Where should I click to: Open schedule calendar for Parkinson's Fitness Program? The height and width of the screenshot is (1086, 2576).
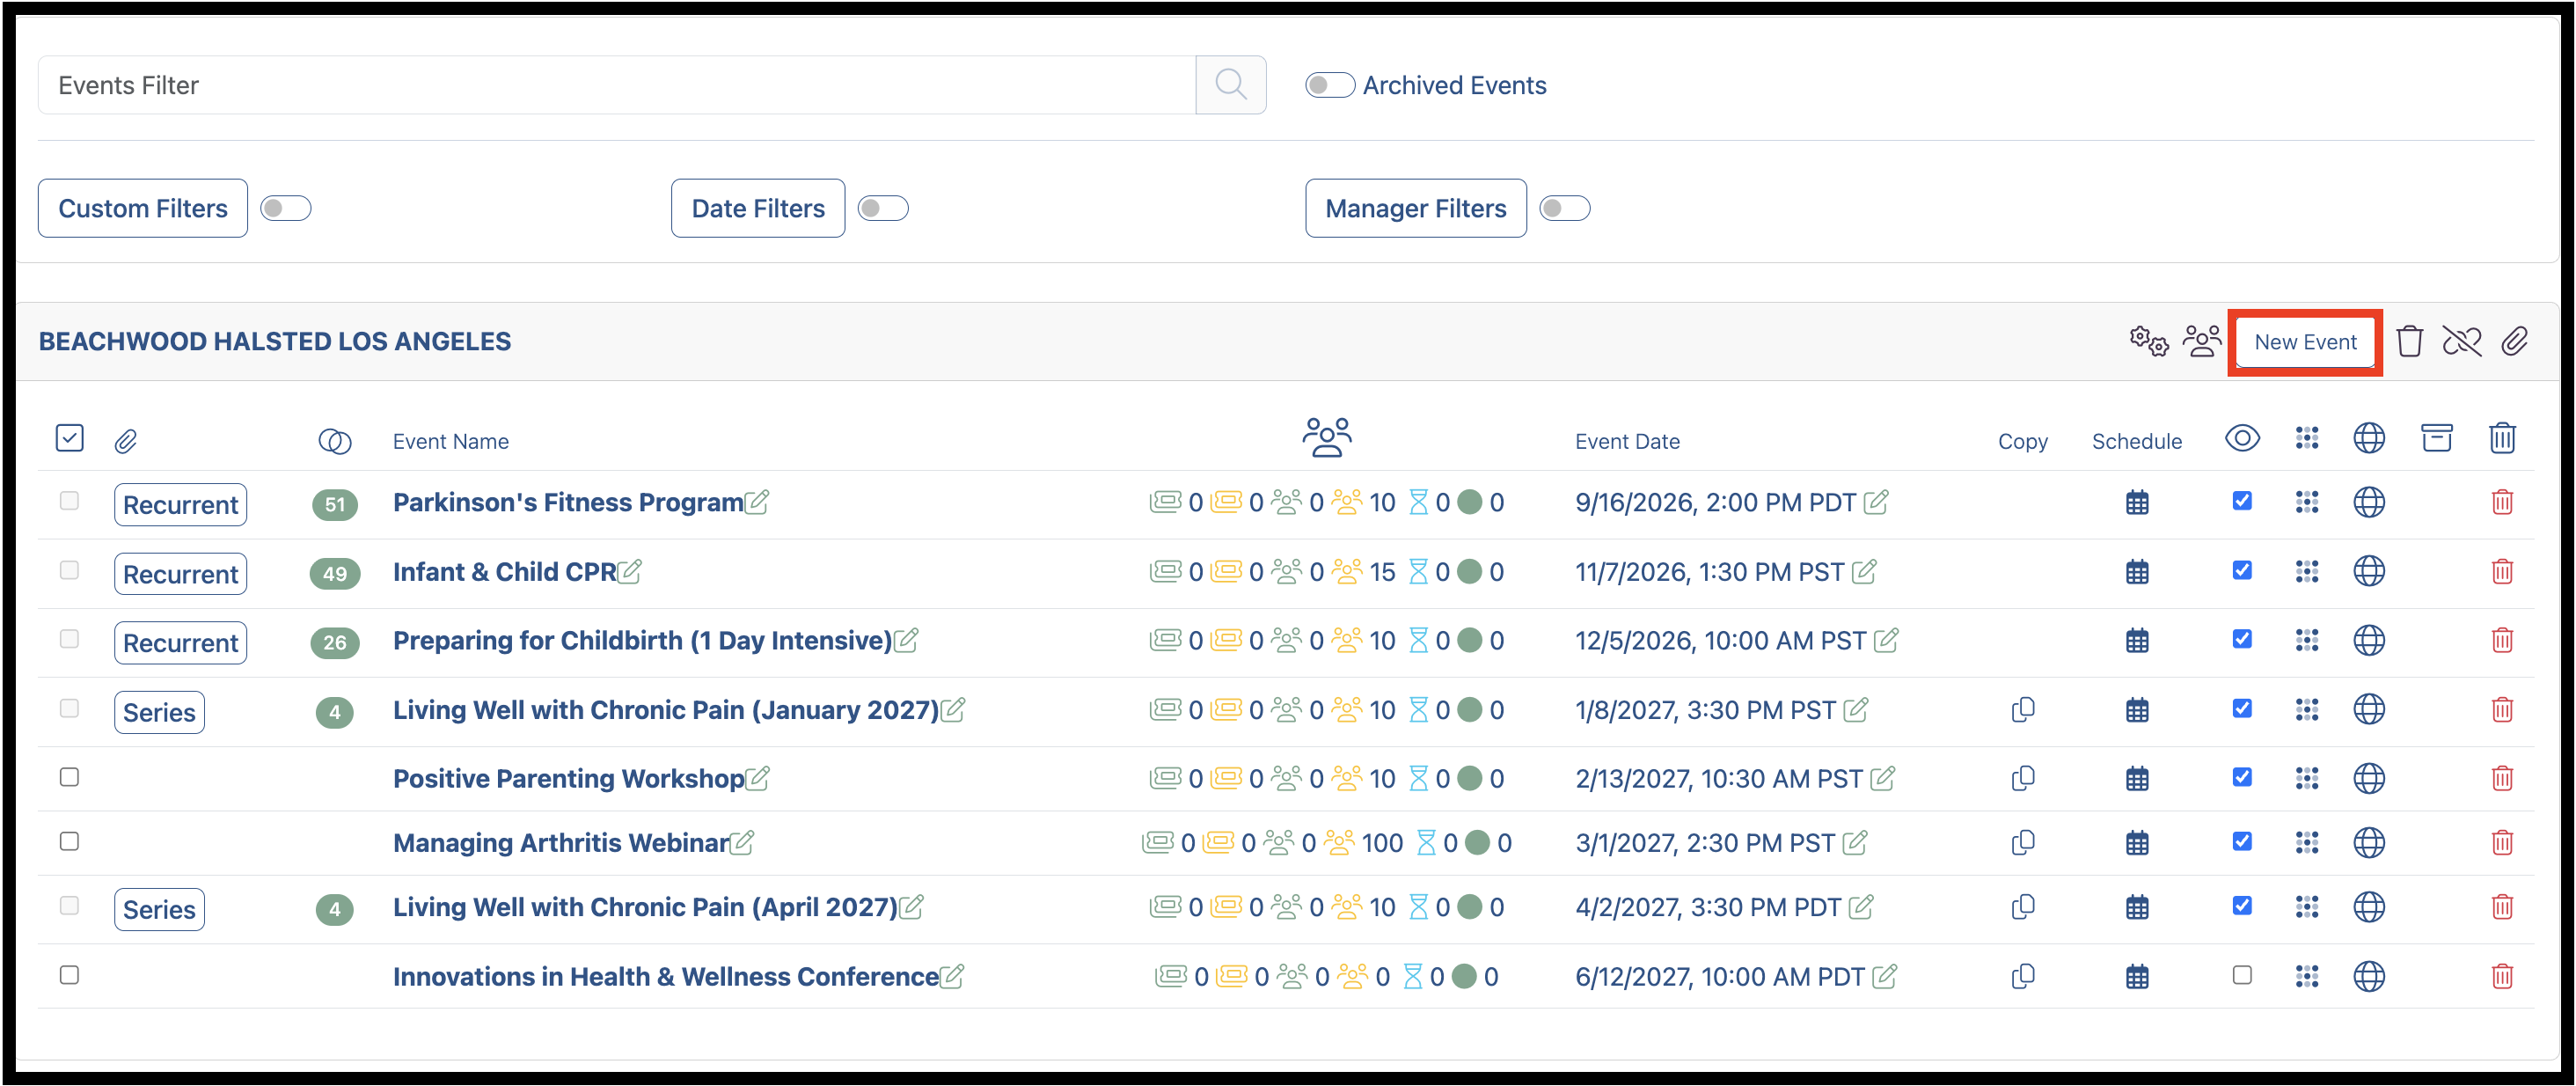2137,502
